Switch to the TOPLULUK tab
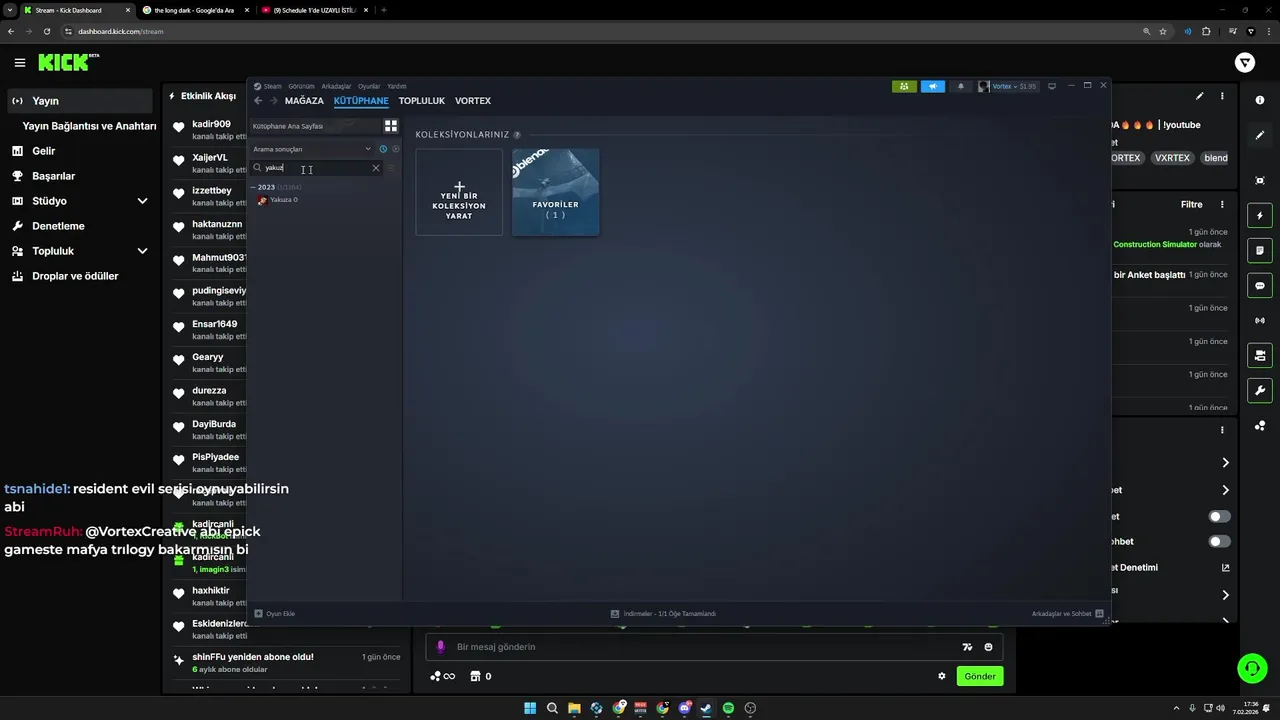1280x720 pixels. point(421,101)
